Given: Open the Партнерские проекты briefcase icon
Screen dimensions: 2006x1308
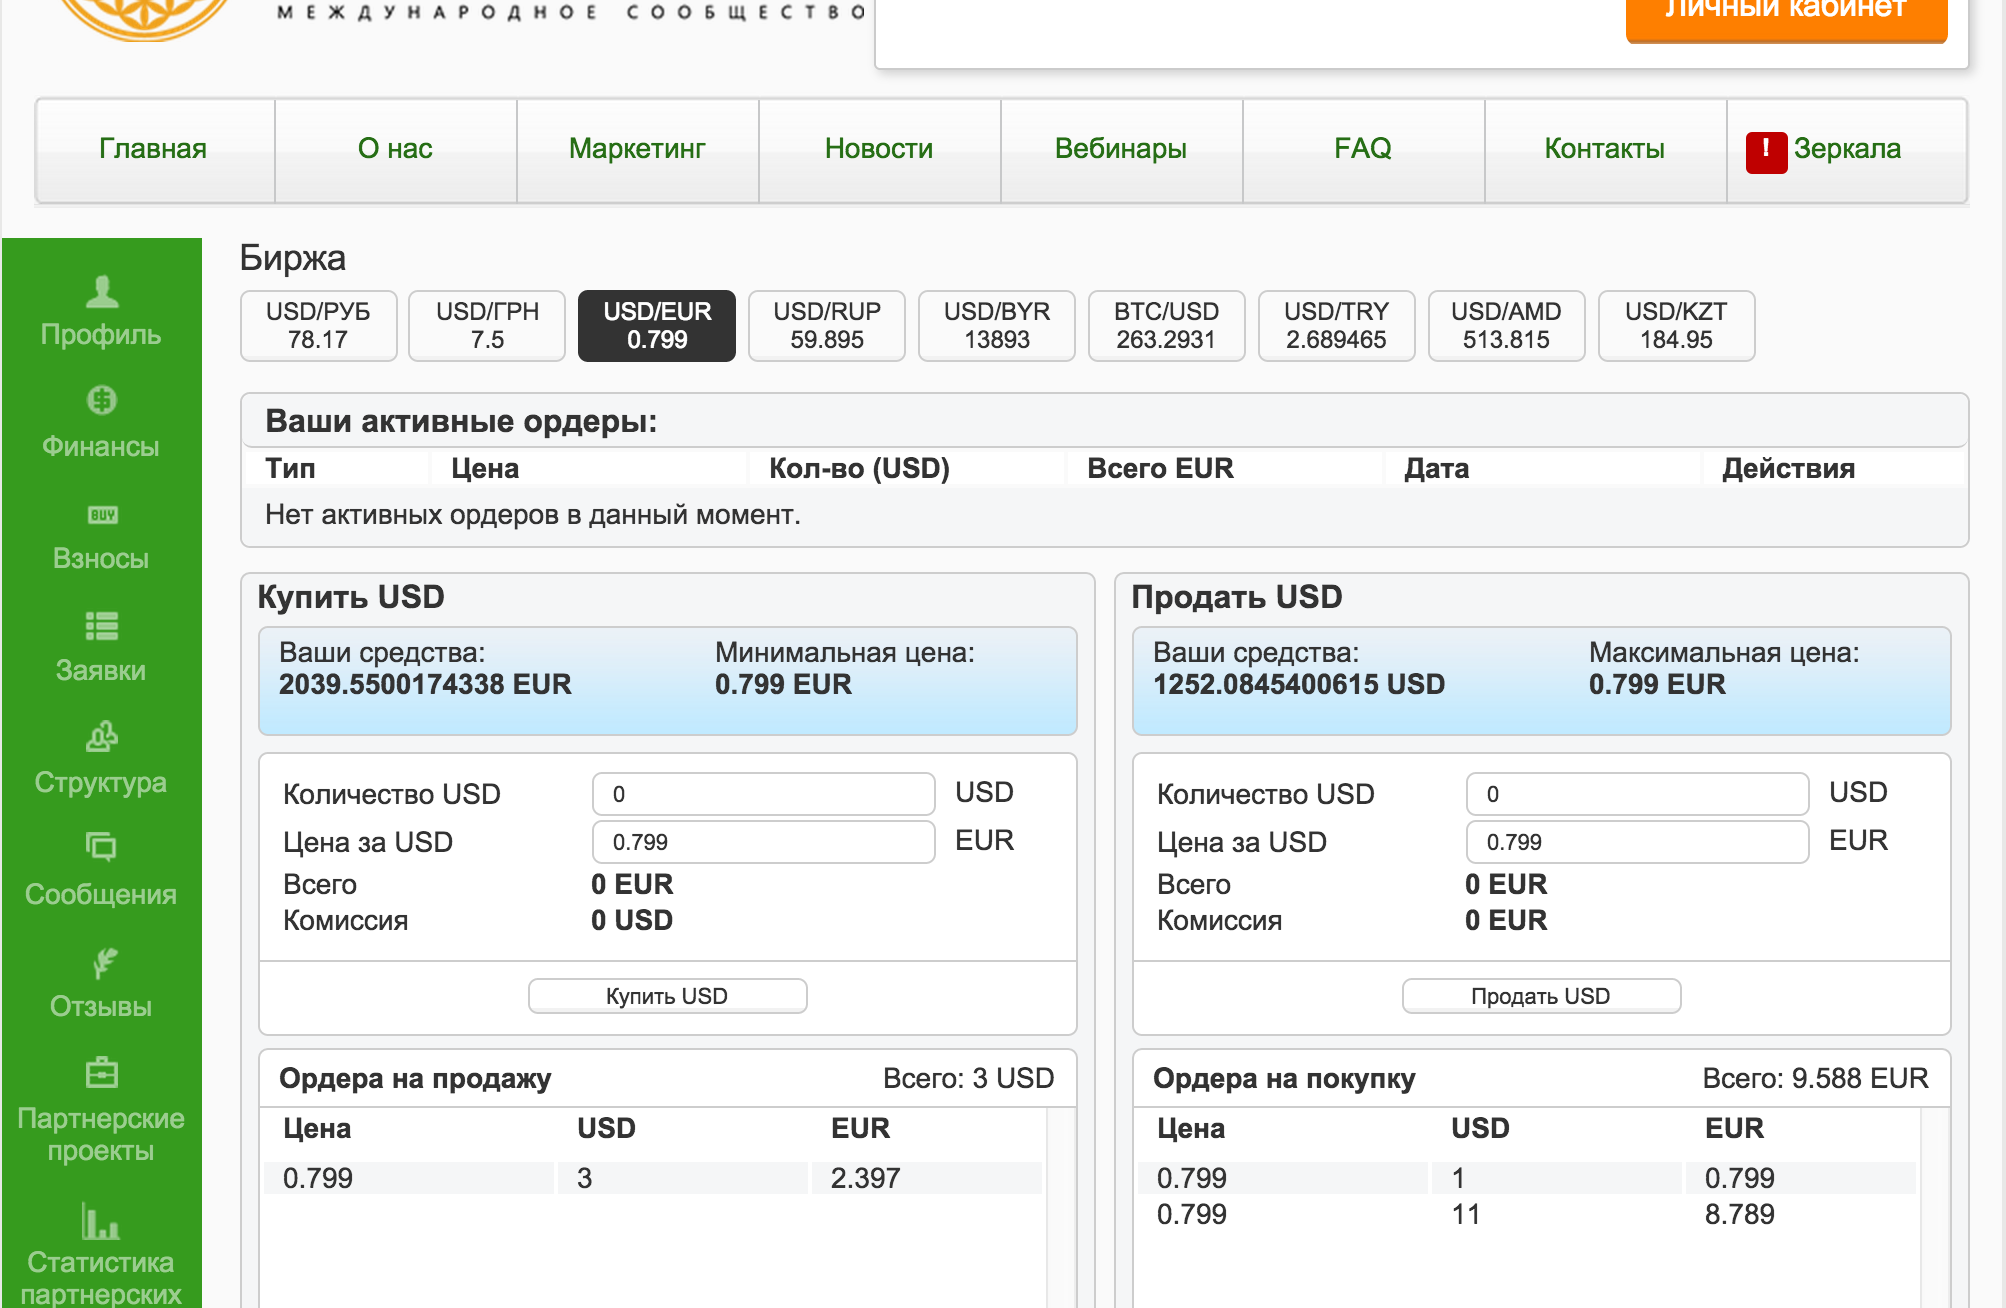Looking at the screenshot, I should [101, 1073].
